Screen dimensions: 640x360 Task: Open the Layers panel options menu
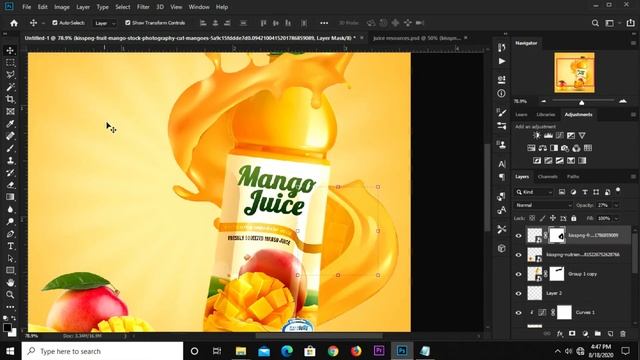coord(633,177)
